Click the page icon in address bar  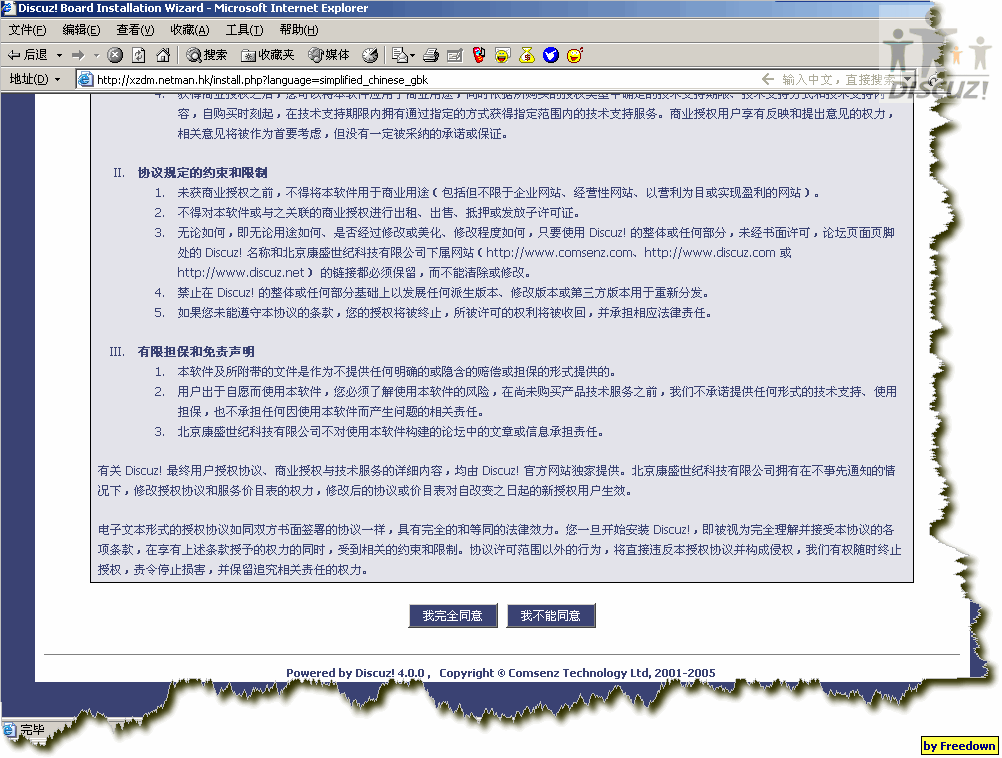pos(85,79)
